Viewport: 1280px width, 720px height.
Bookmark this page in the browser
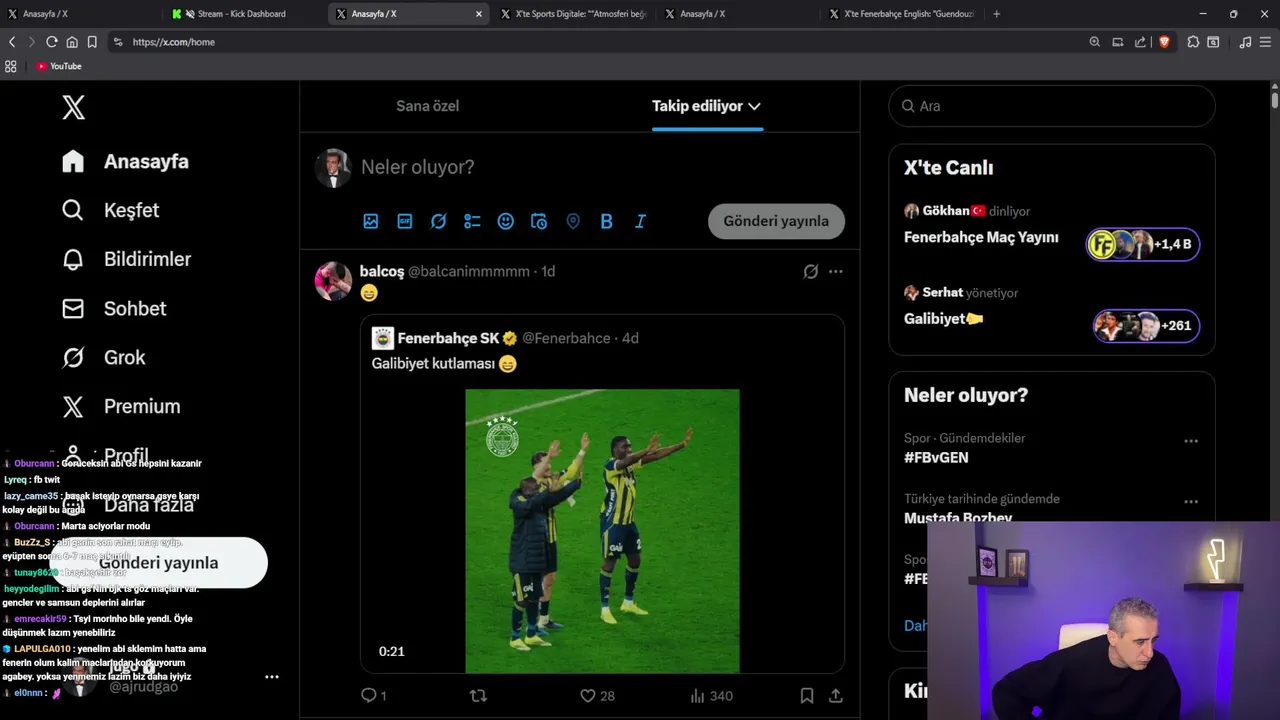tap(92, 42)
